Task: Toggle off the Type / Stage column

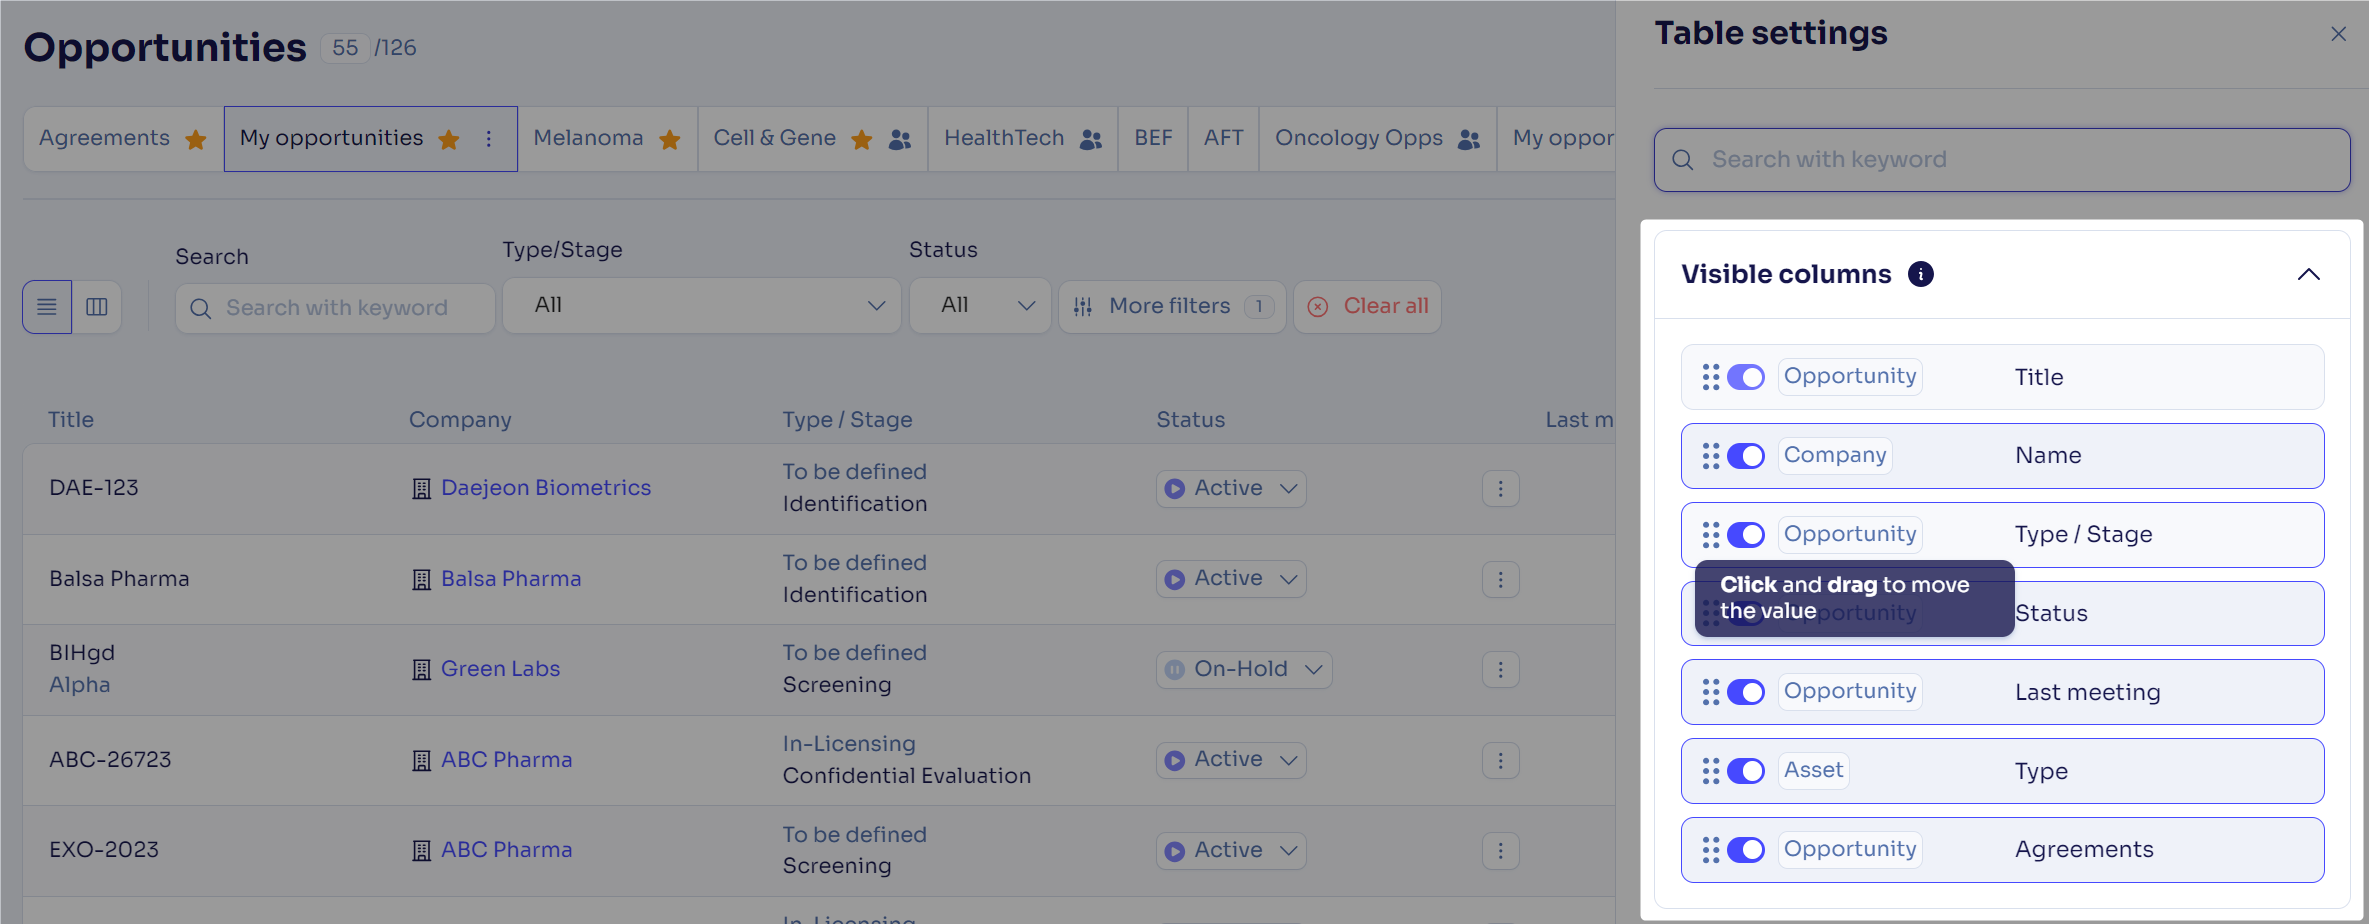Action: click(1746, 535)
